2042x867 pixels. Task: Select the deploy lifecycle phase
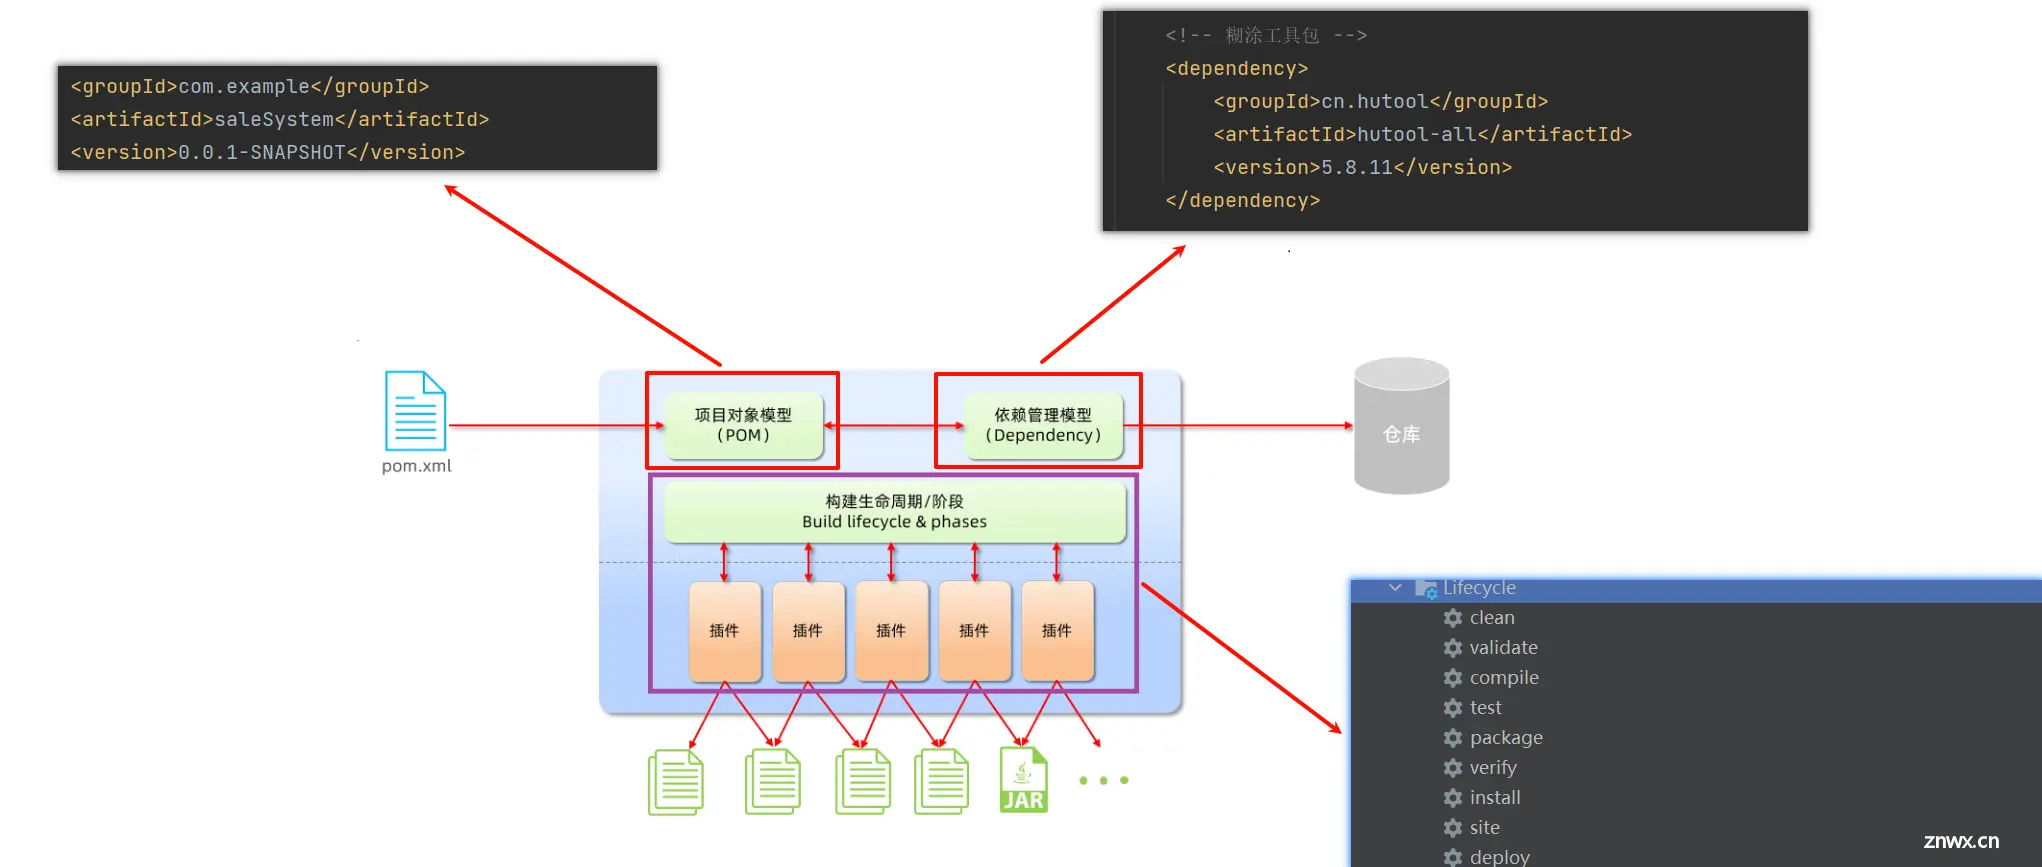pyautogui.click(x=1499, y=857)
